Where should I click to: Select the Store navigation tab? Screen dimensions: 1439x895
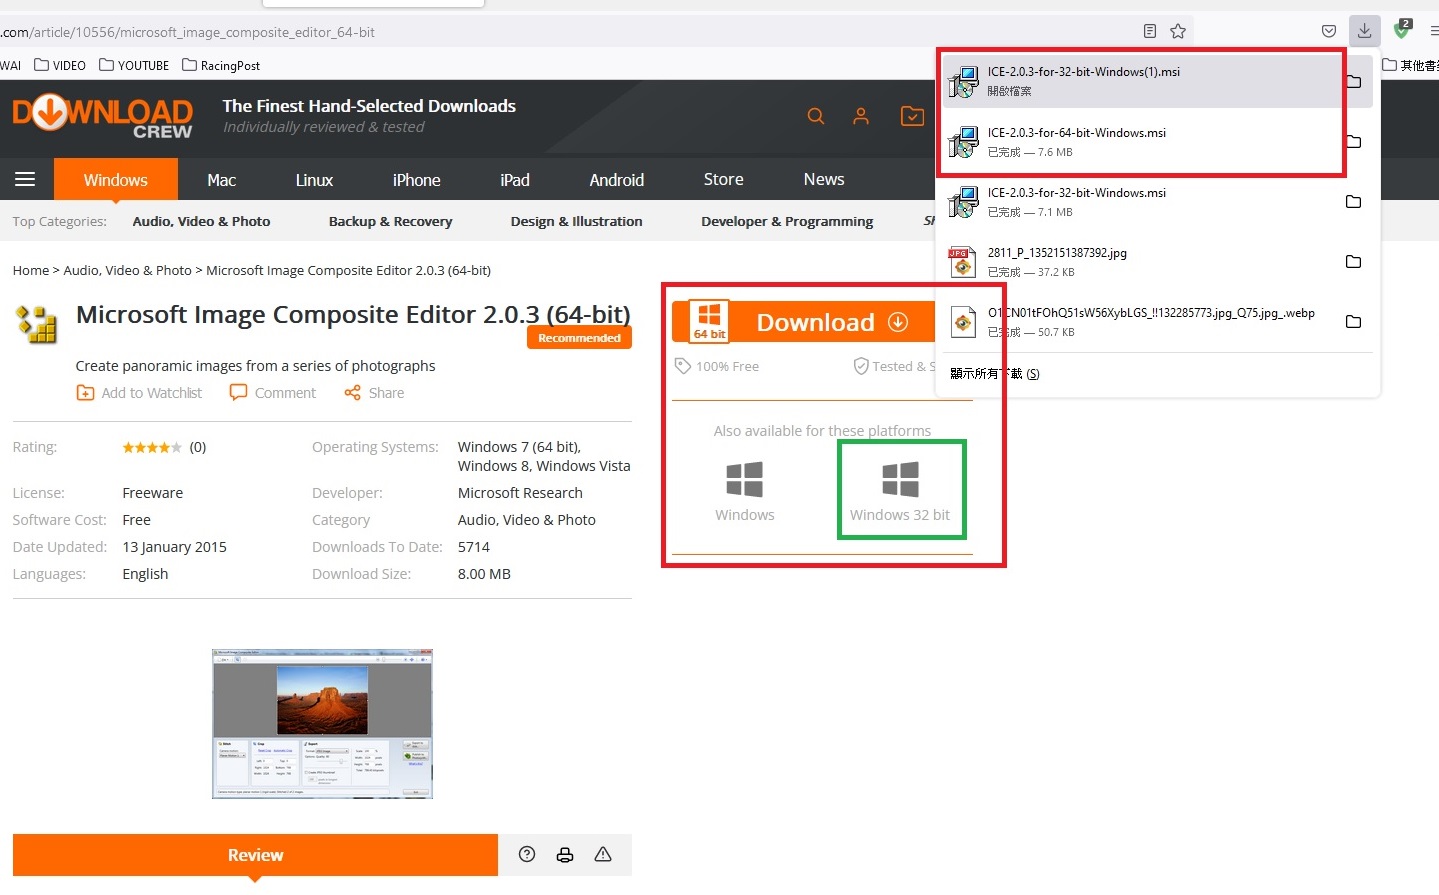[724, 179]
